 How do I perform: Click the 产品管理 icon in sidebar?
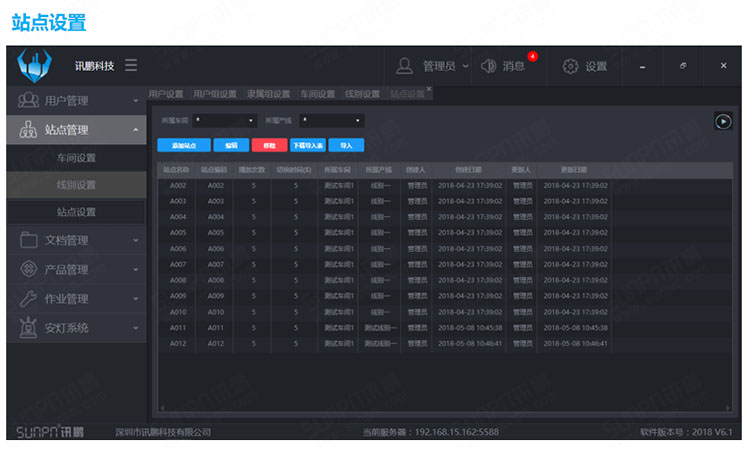[28, 269]
